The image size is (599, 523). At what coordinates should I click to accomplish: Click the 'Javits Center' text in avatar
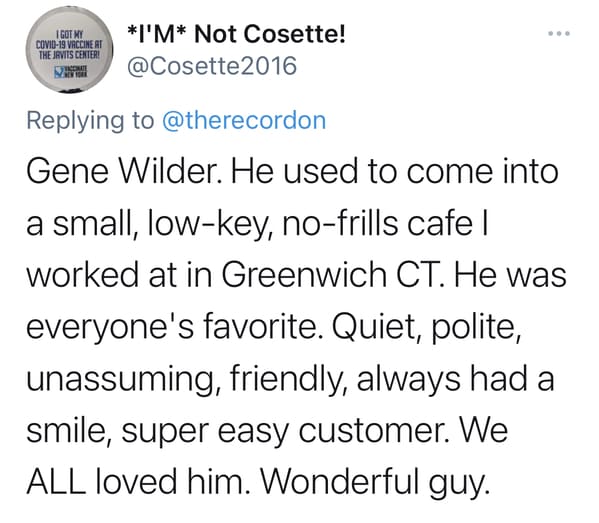click(x=69, y=54)
